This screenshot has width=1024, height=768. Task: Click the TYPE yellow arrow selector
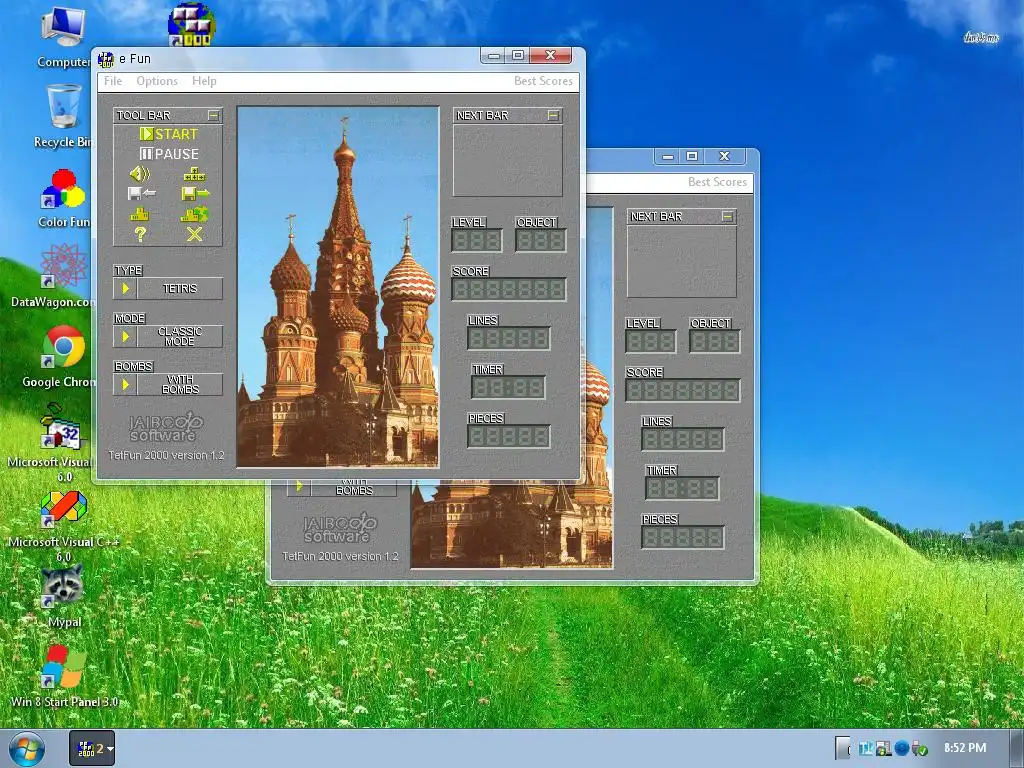125,288
